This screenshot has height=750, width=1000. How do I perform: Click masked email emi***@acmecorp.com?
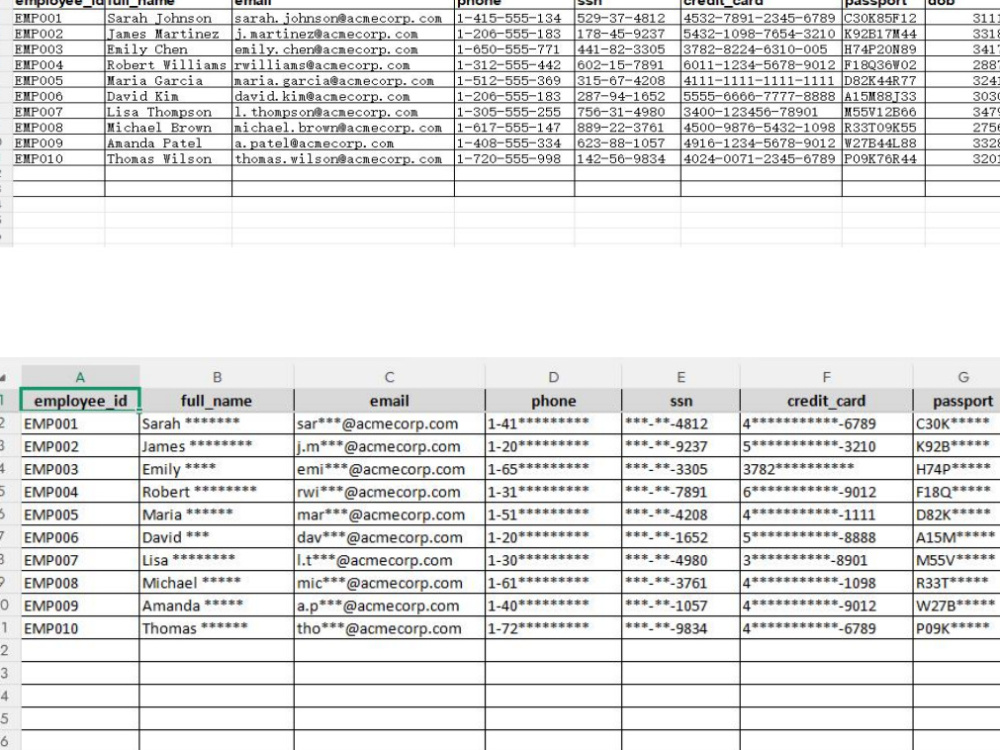pos(389,469)
